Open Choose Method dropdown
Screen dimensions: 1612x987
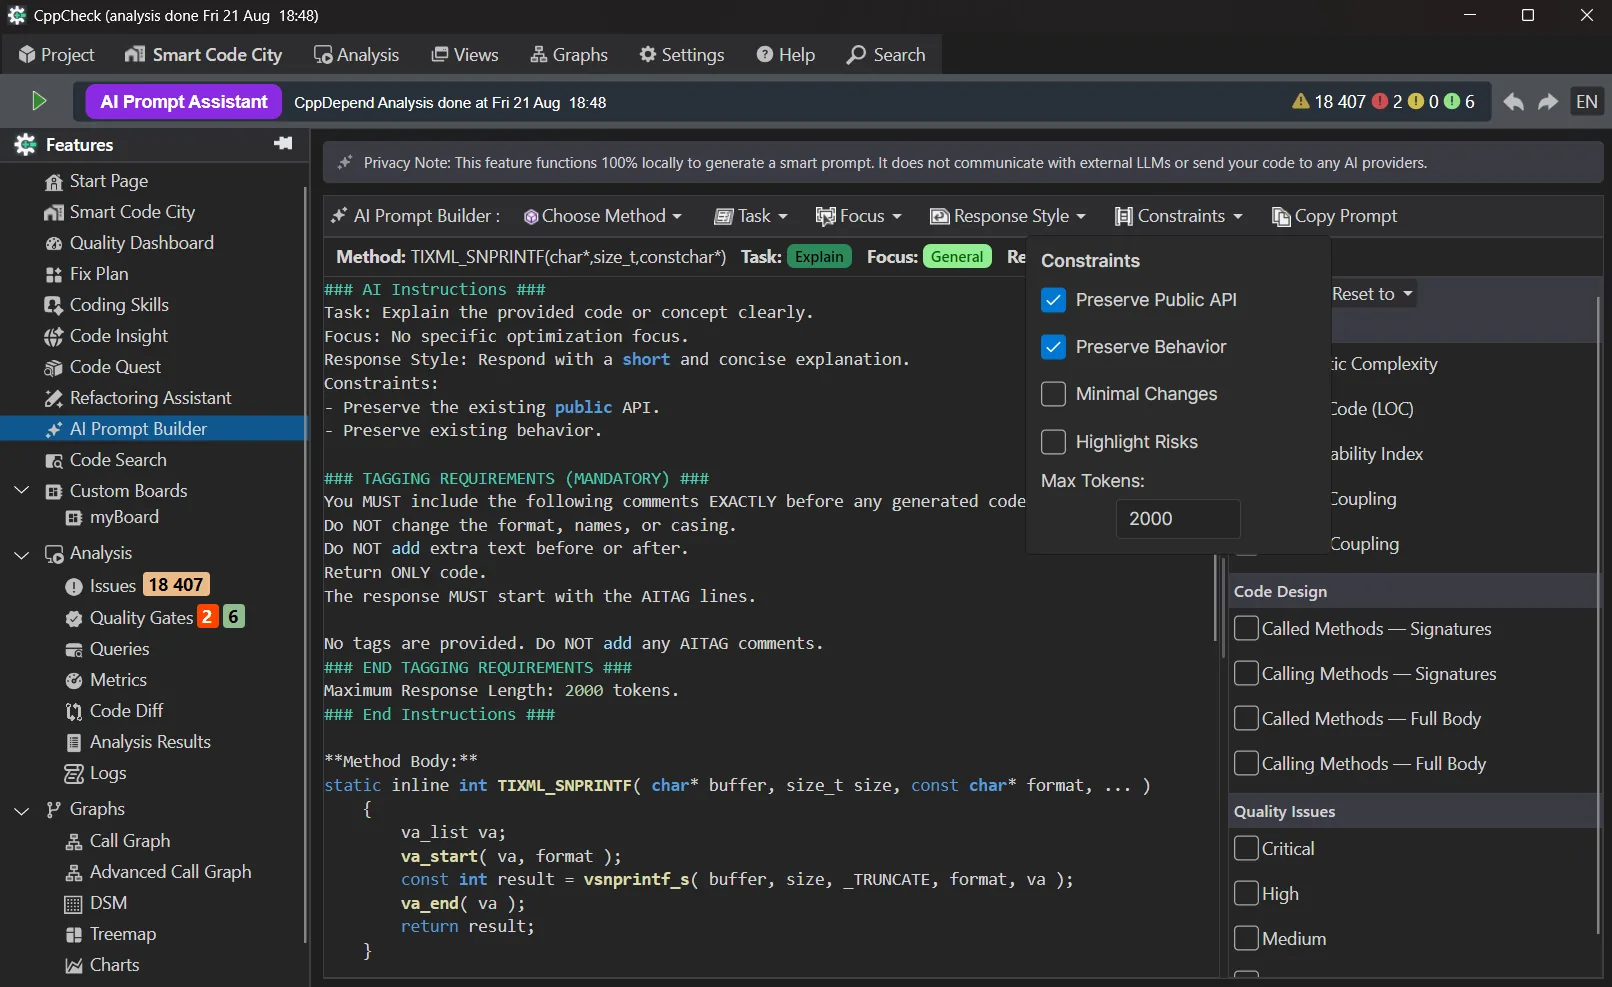pyautogui.click(x=603, y=216)
